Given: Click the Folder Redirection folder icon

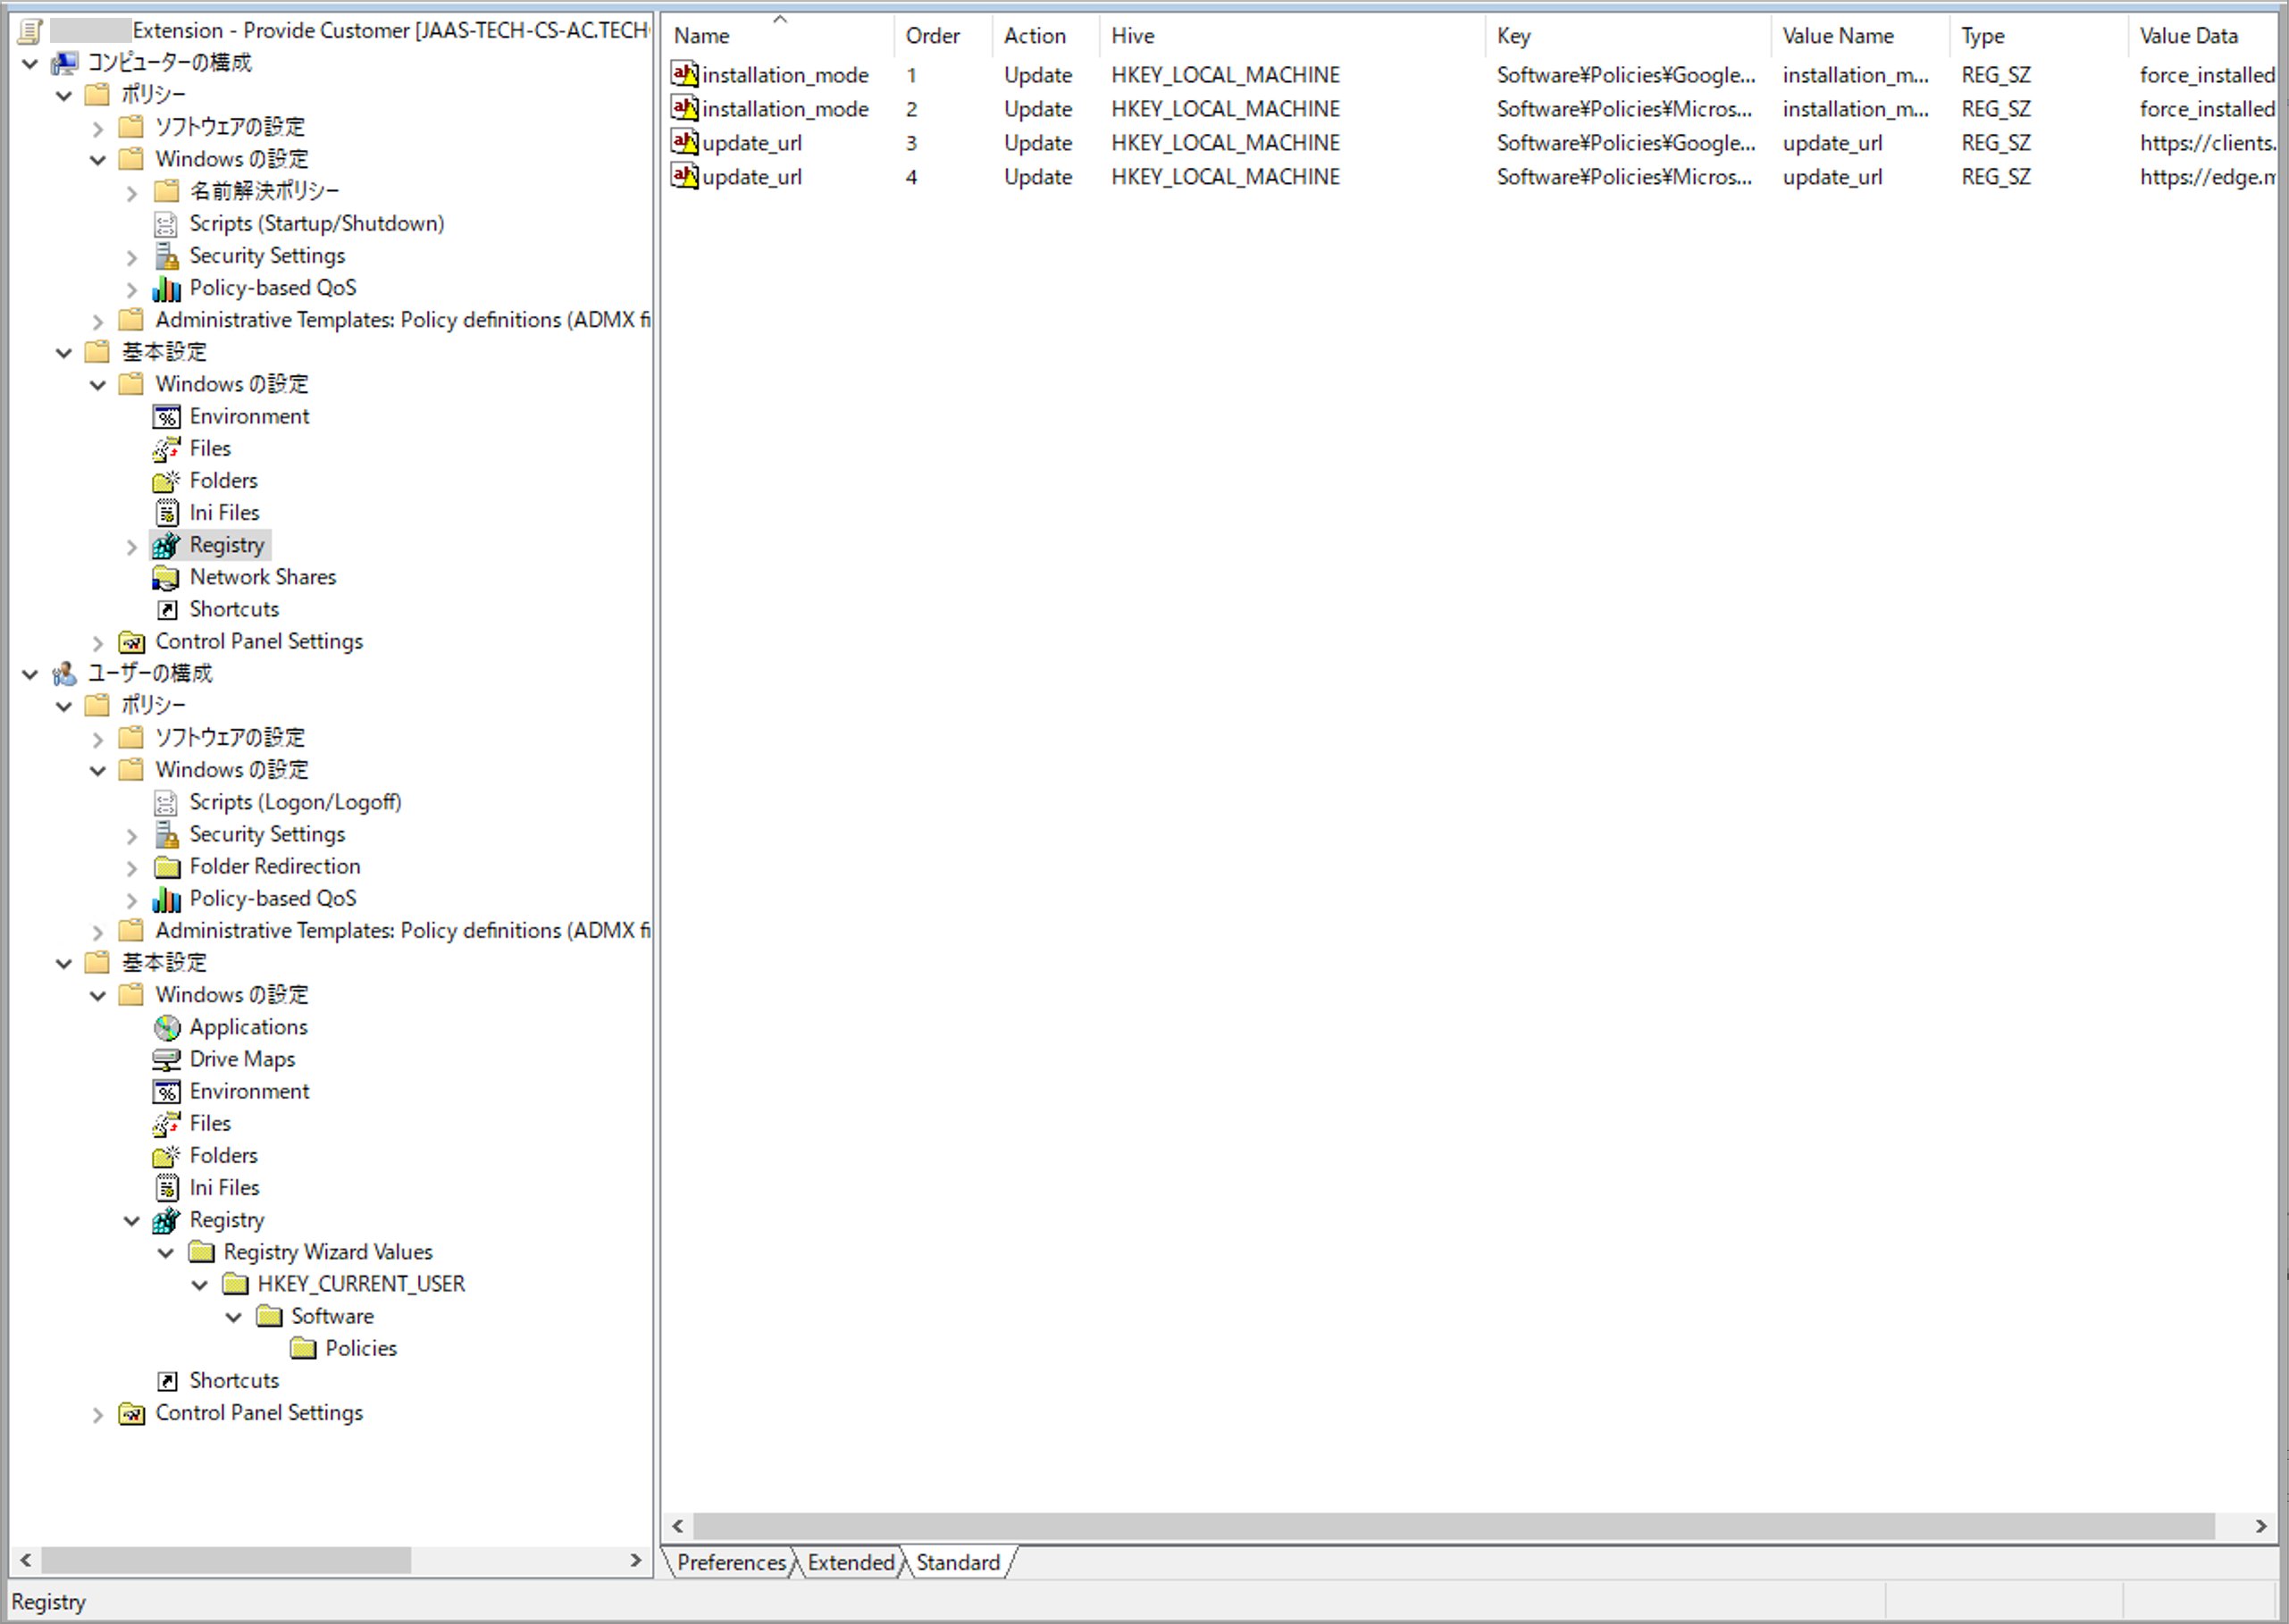Looking at the screenshot, I should [166, 867].
